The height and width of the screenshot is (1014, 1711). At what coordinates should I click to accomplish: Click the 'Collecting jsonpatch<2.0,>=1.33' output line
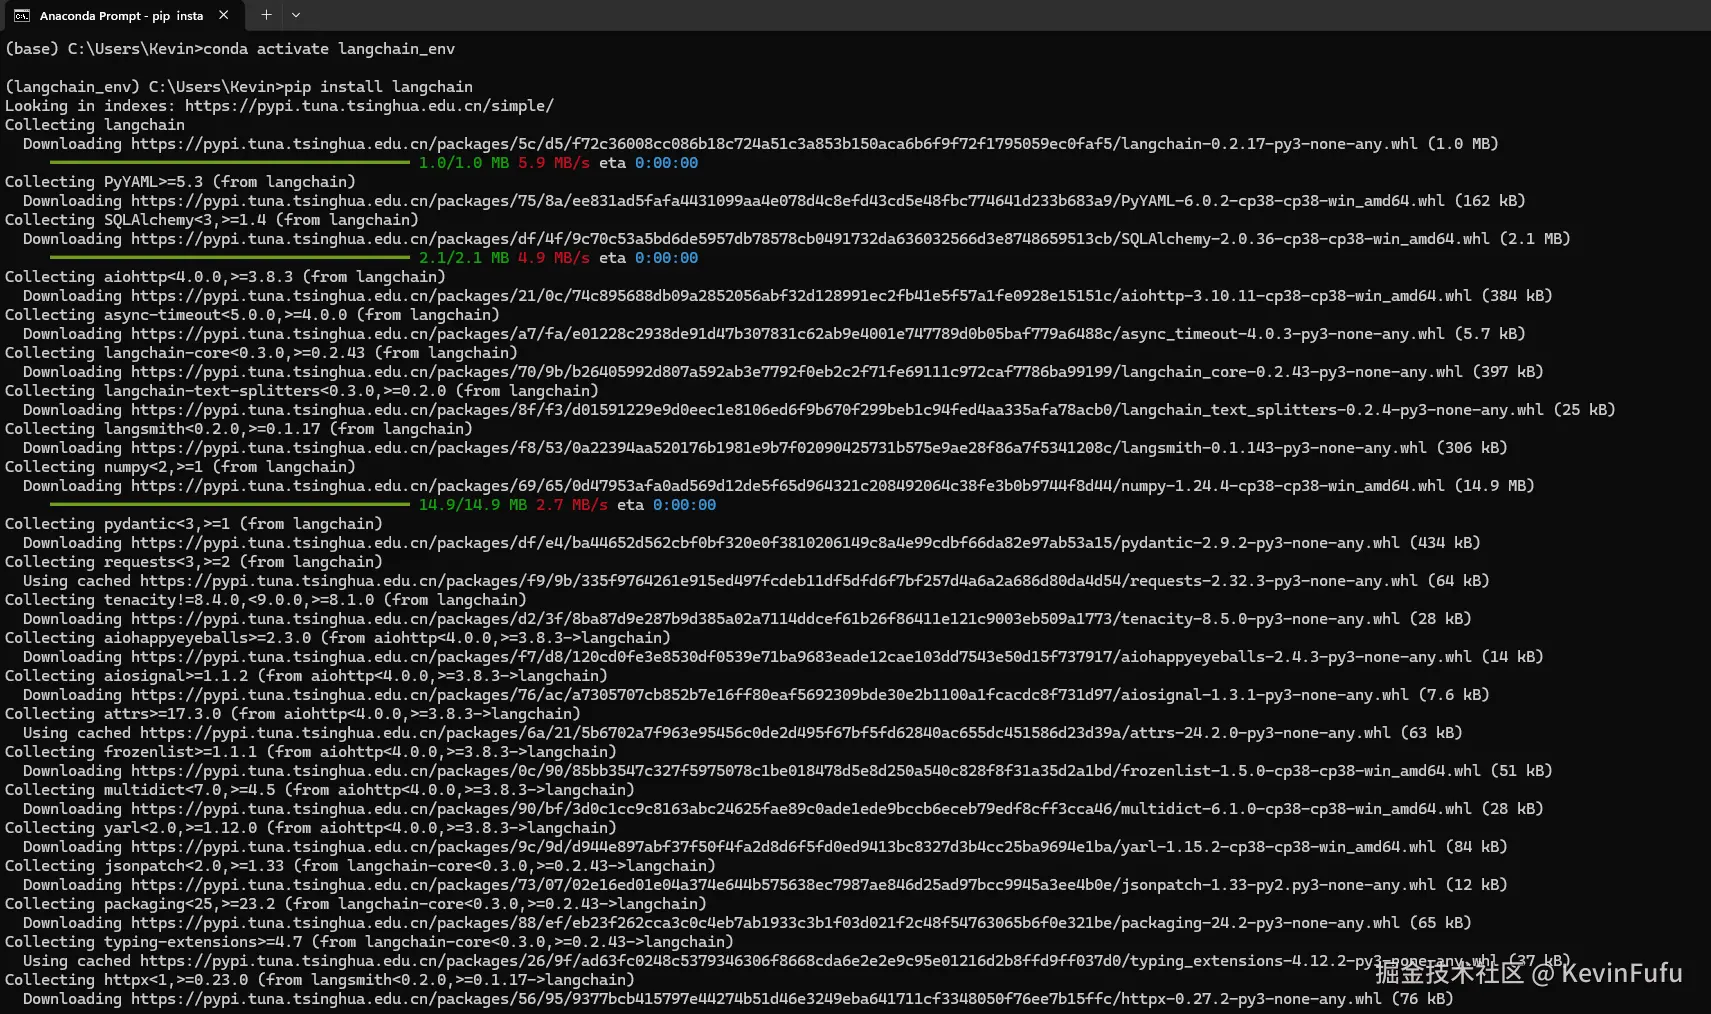360,866
